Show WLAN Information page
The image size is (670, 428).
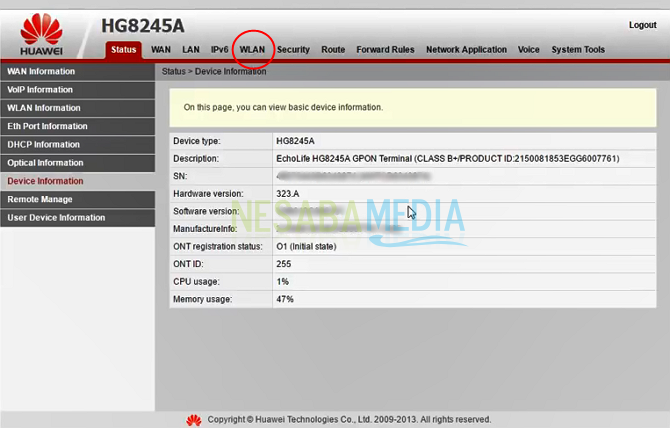(x=44, y=108)
